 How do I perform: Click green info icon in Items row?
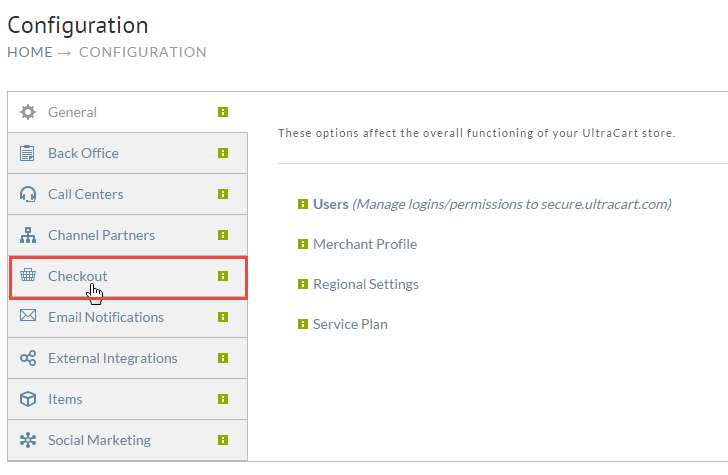(223, 399)
